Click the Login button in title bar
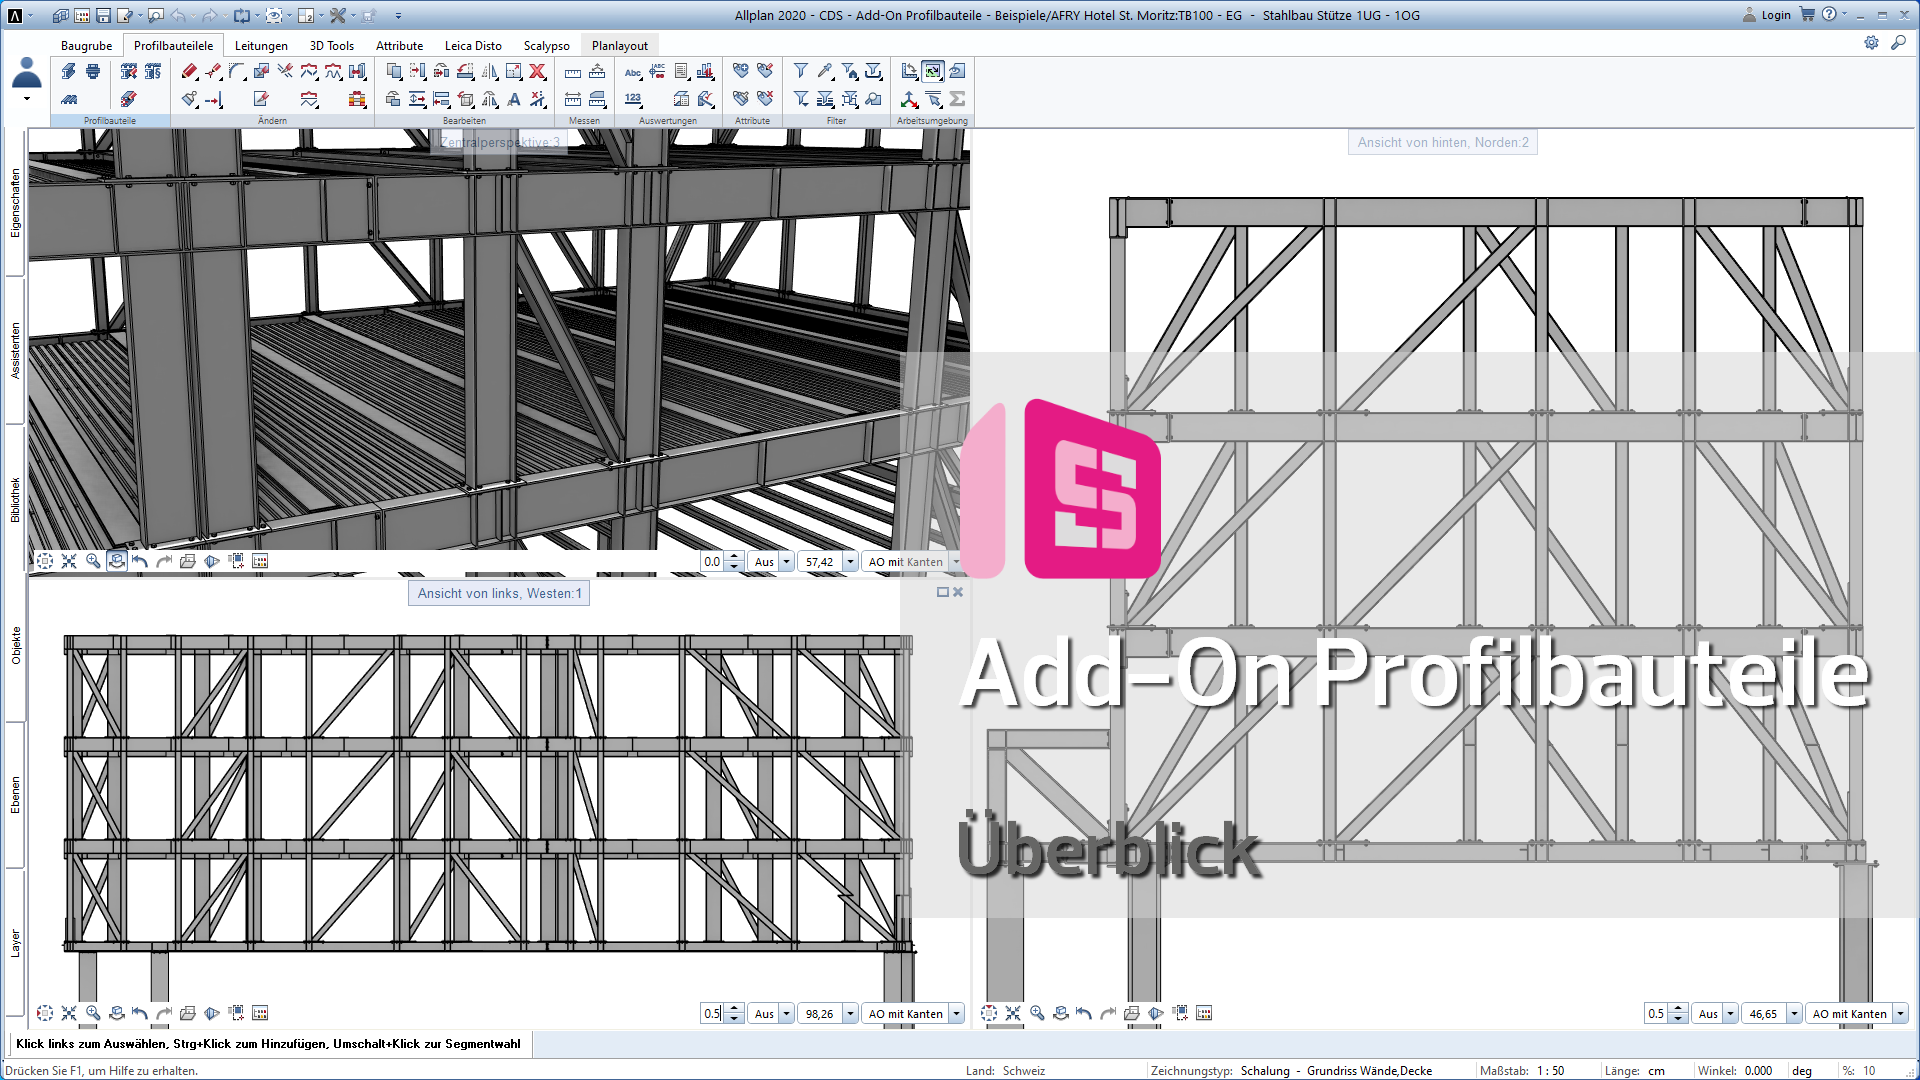The width and height of the screenshot is (1920, 1080). (x=1767, y=15)
